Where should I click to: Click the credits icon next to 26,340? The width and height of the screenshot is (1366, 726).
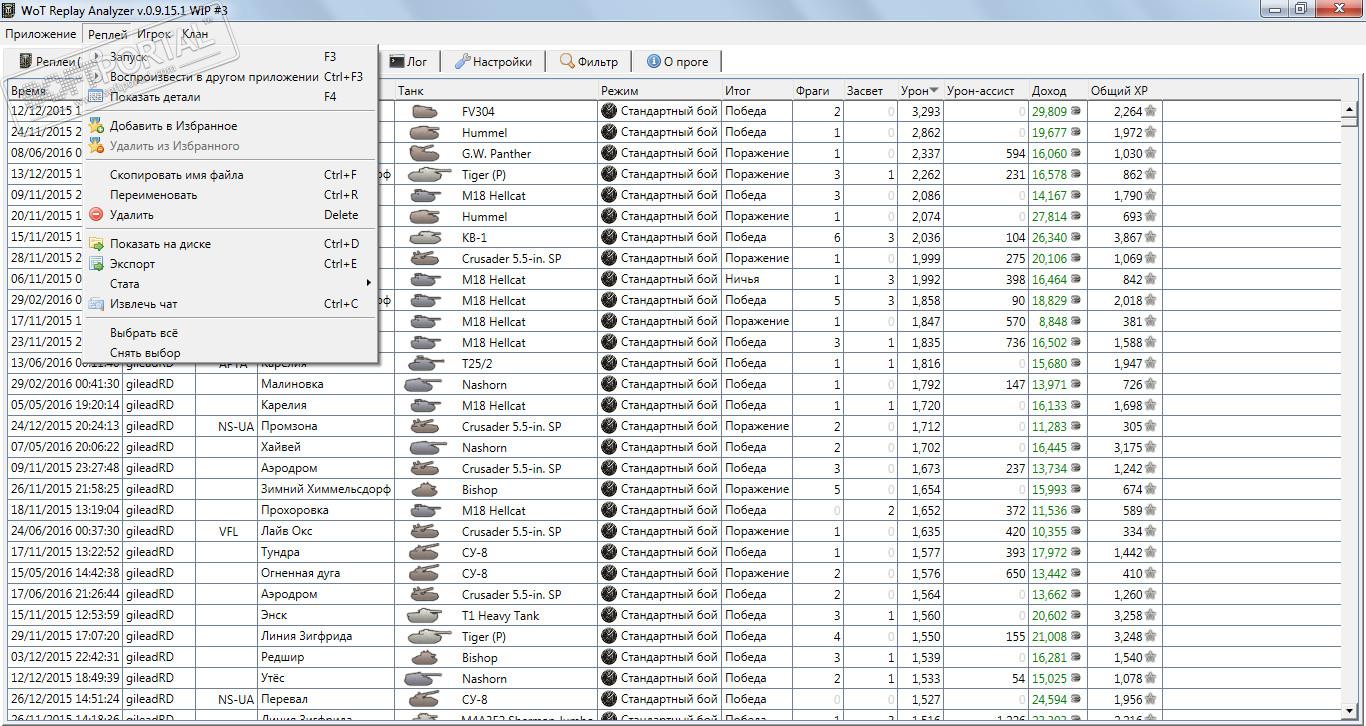coord(1076,238)
